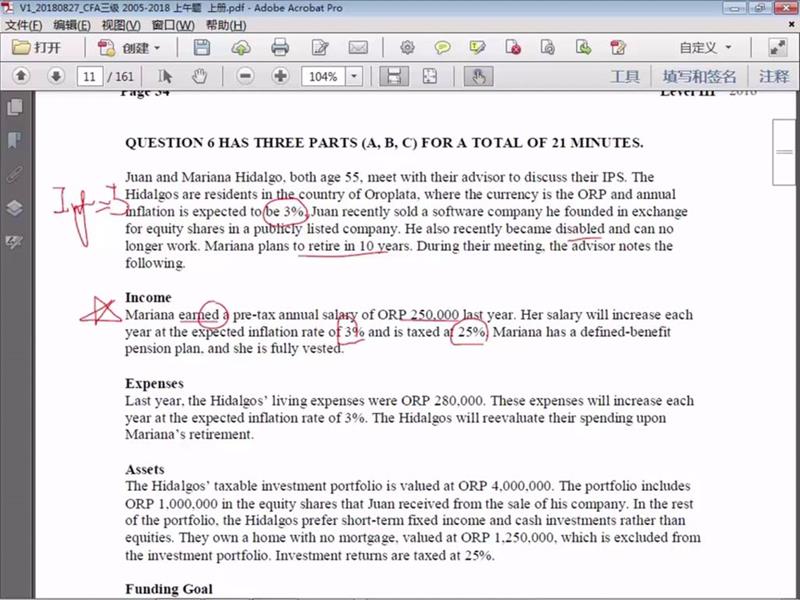This screenshot has width=800, height=600.
Task: Click the Print icon in toolbar
Action: pyautogui.click(x=280, y=47)
